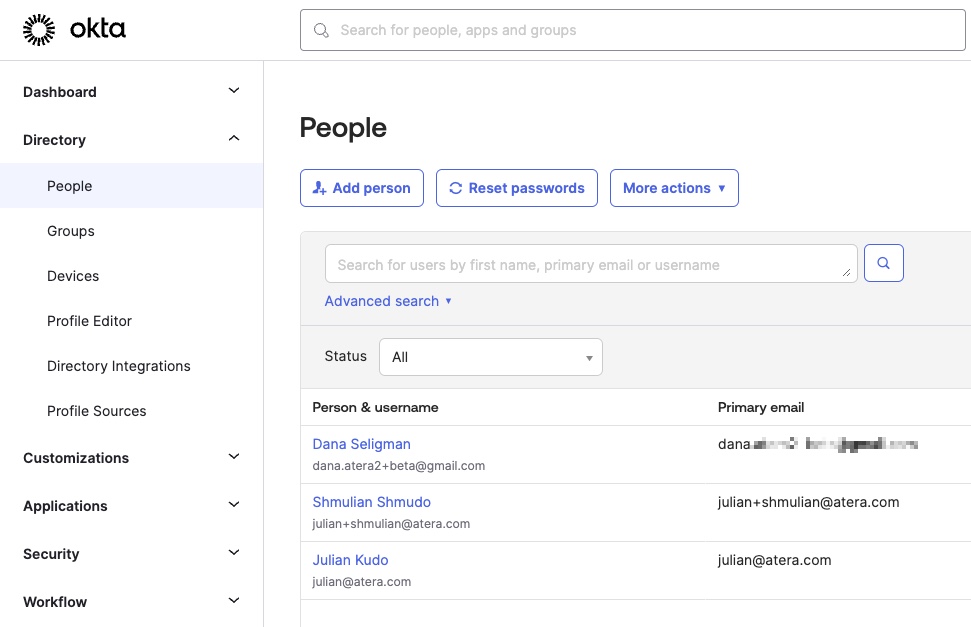The width and height of the screenshot is (971, 627).
Task: Click the Okta sunburst logo
Action: (38, 30)
